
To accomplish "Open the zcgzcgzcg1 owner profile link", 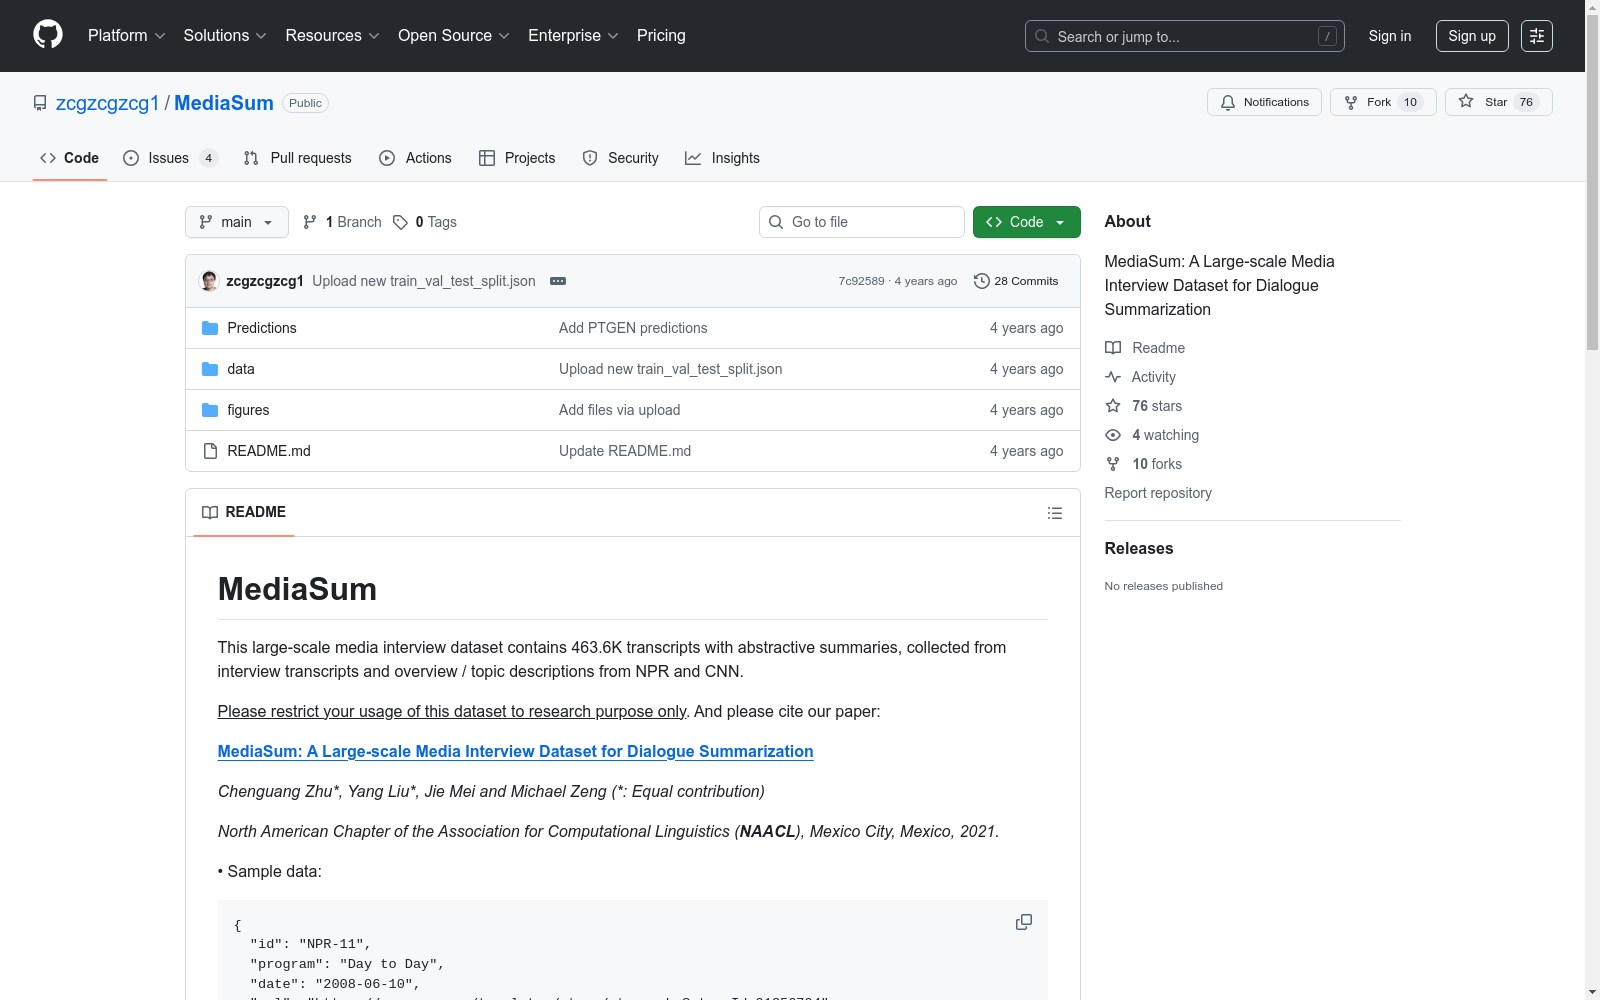I will [x=107, y=103].
